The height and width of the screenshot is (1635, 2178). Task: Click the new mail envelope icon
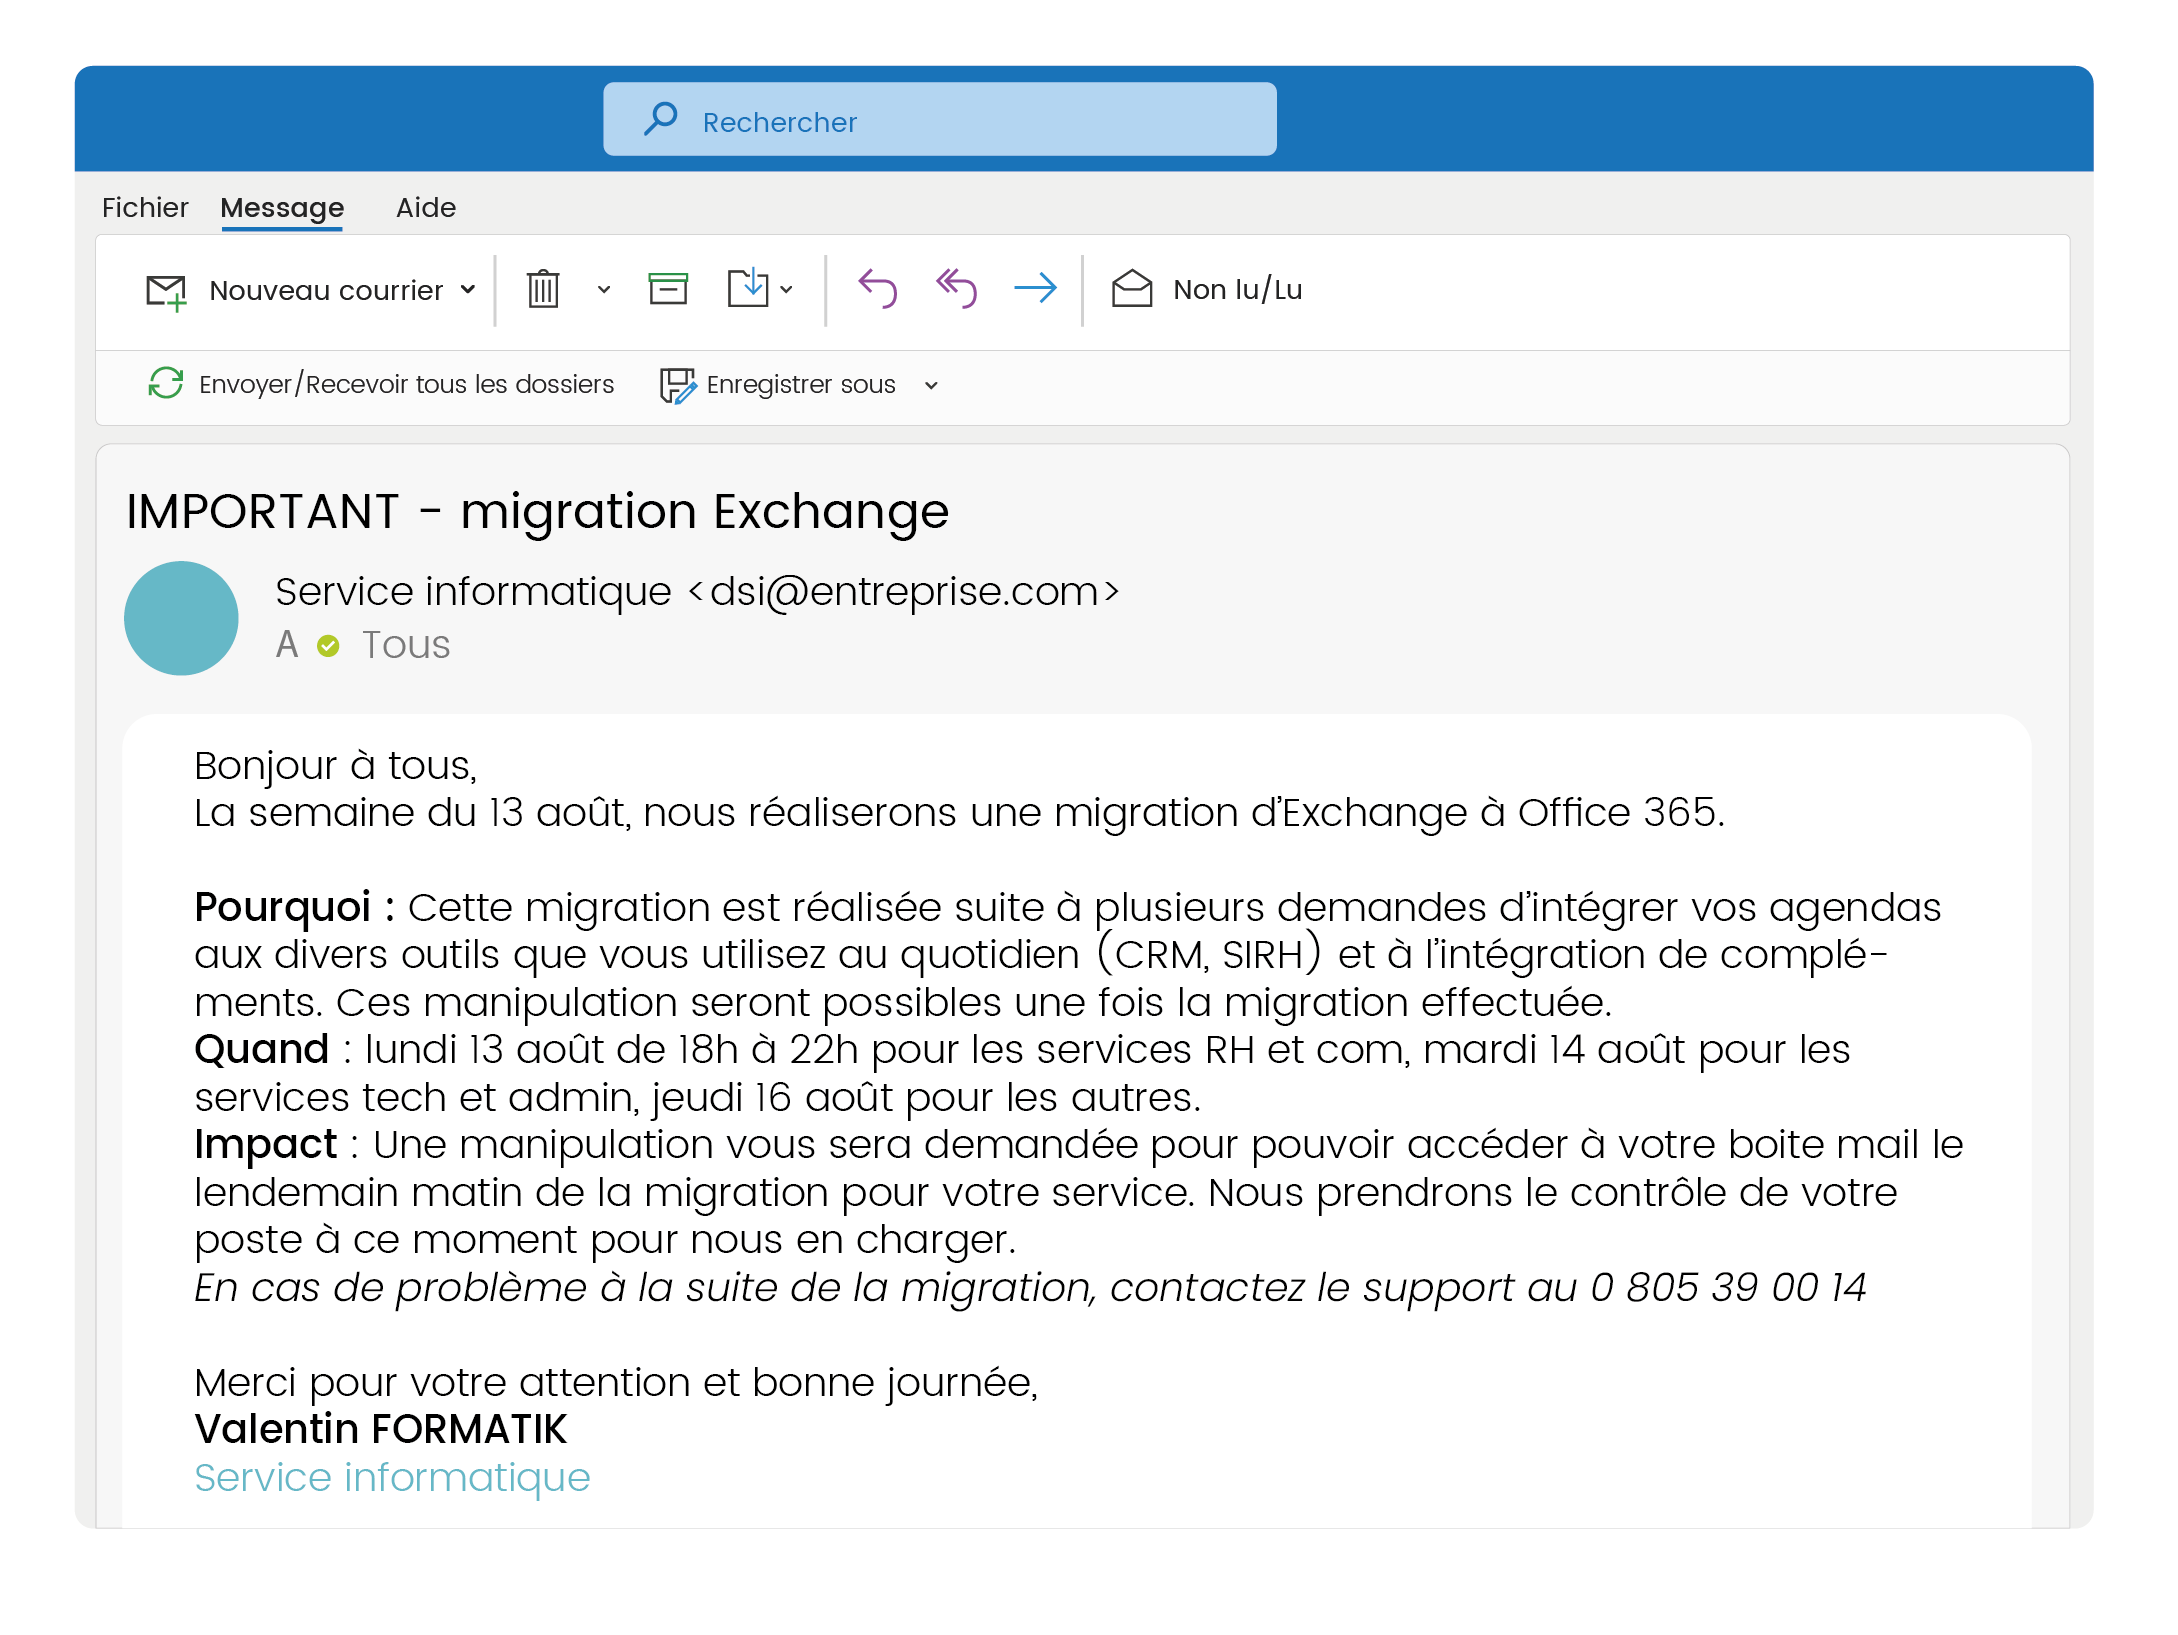pos(166,292)
